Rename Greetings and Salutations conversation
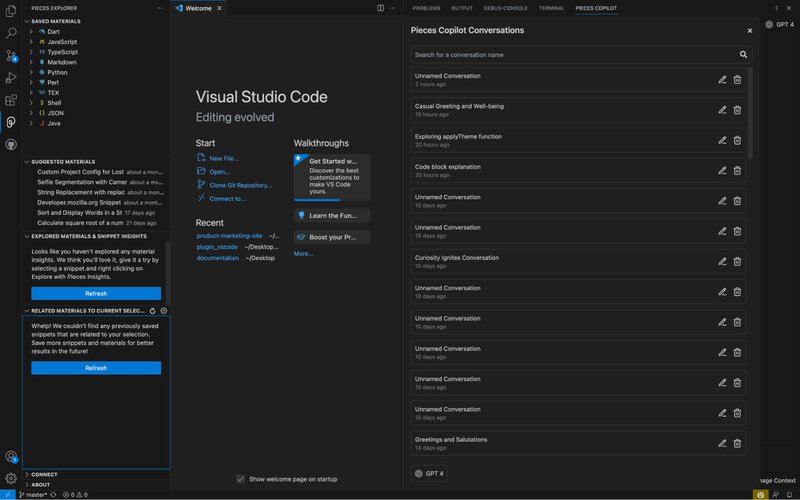The height and width of the screenshot is (500, 800). [x=722, y=443]
